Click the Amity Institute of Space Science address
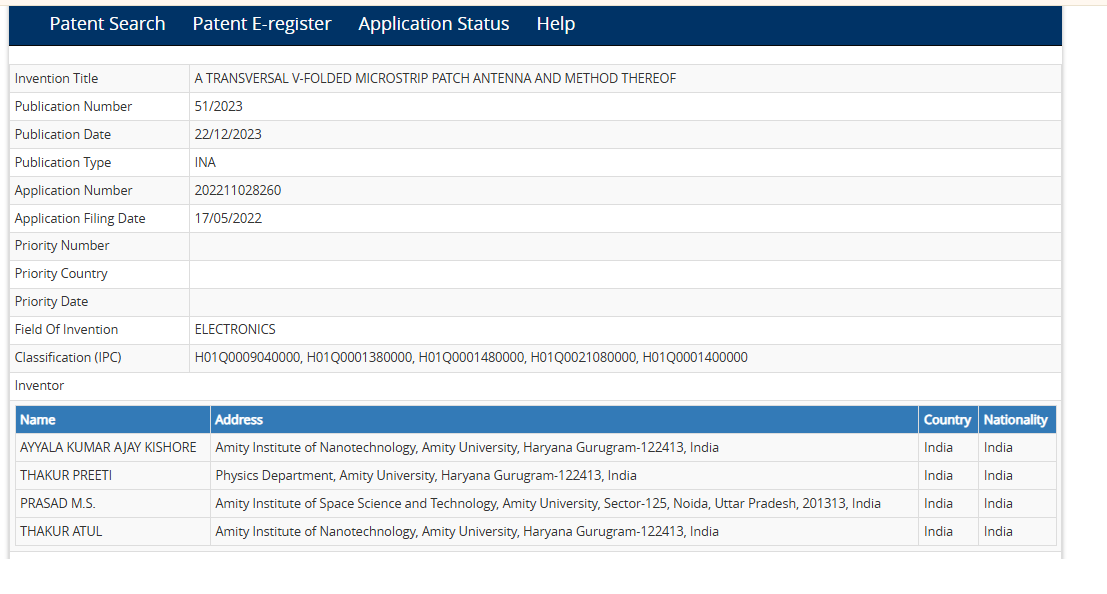Viewport: 1107px width, 594px height. click(x=548, y=504)
